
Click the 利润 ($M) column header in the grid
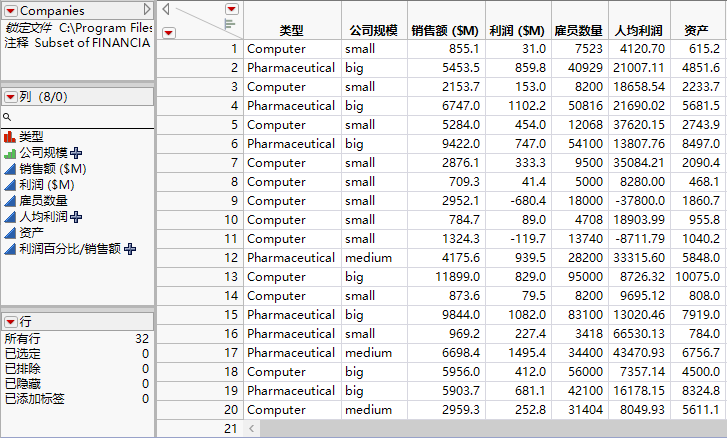[x=517, y=31]
